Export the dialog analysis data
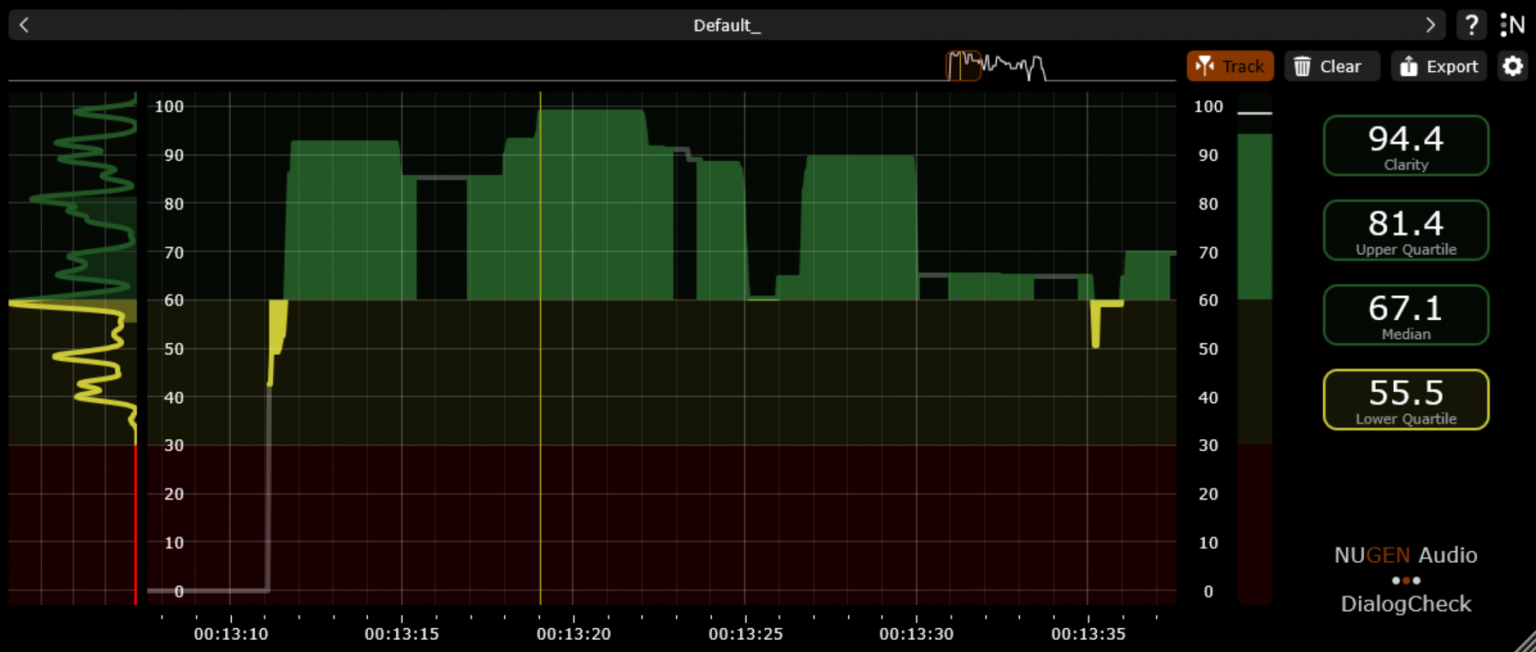 pos(1438,66)
